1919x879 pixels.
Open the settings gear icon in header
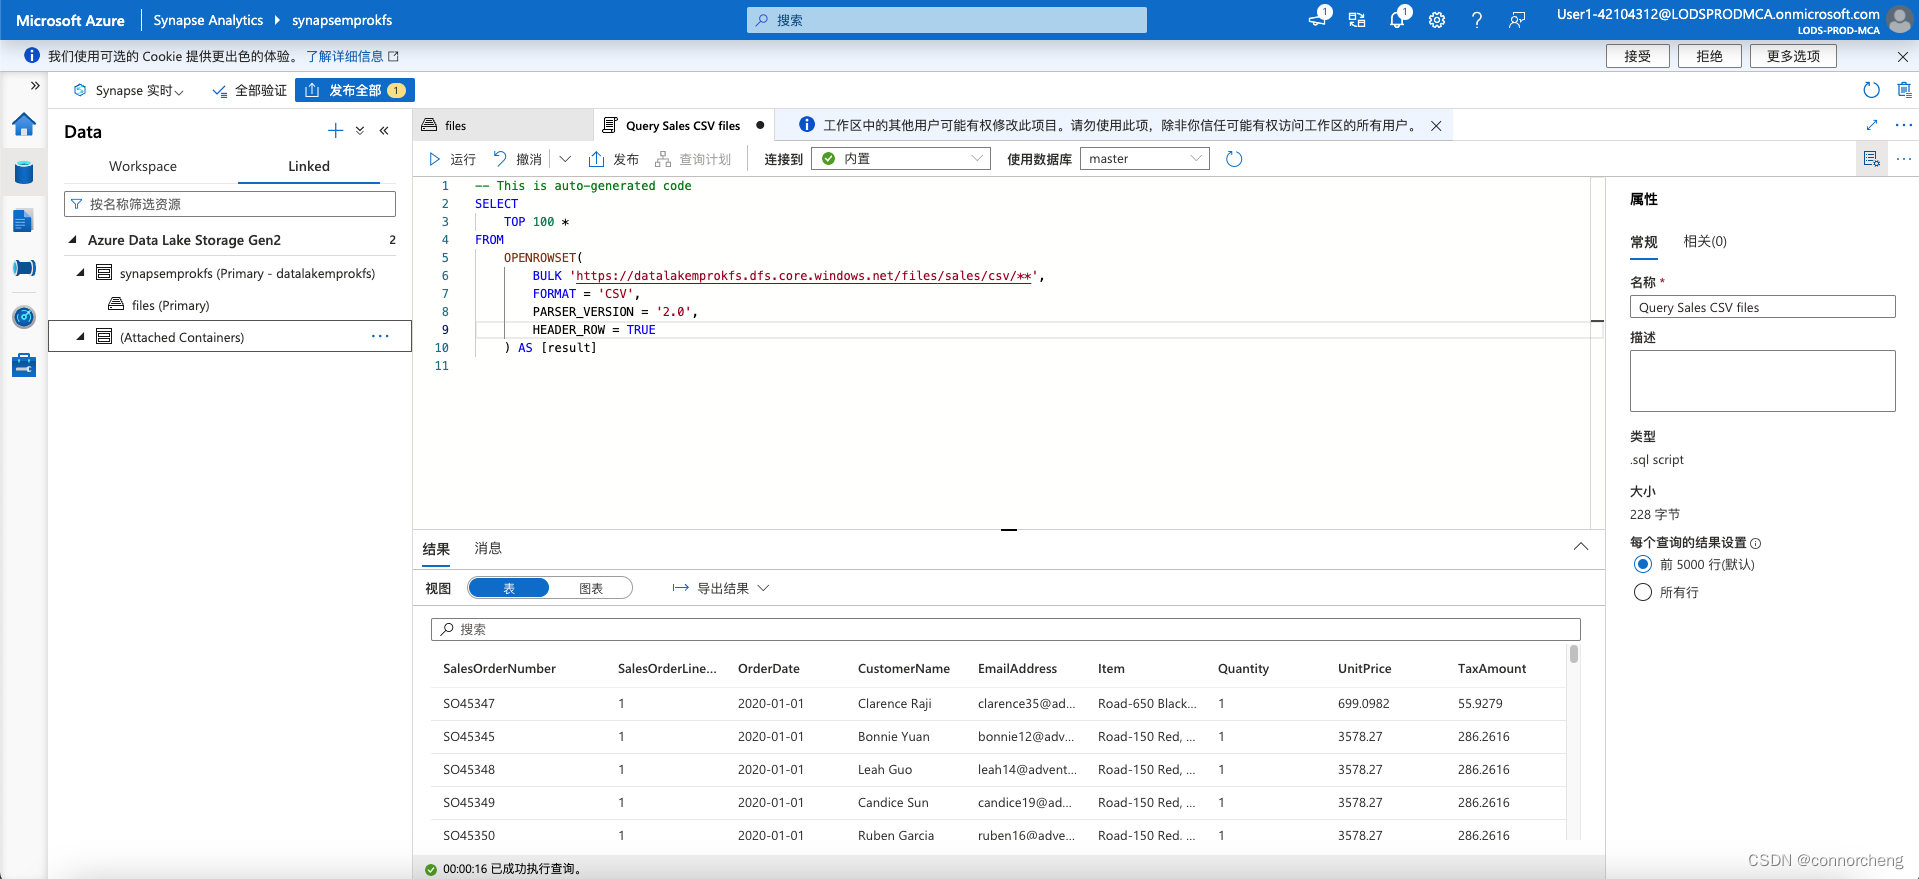point(1437,20)
